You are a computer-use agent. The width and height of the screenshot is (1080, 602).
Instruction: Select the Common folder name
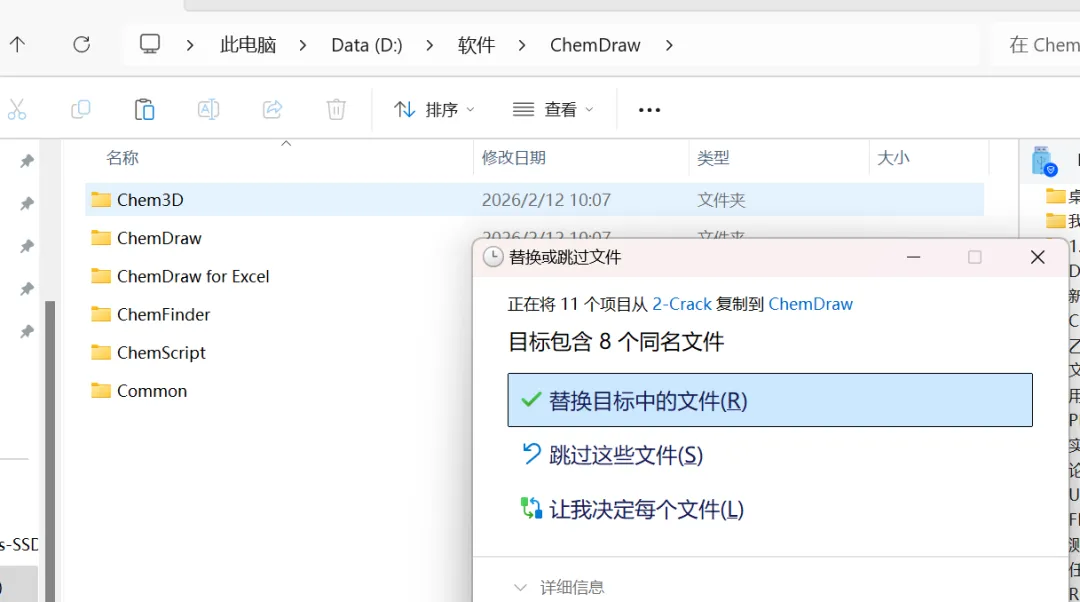(152, 391)
